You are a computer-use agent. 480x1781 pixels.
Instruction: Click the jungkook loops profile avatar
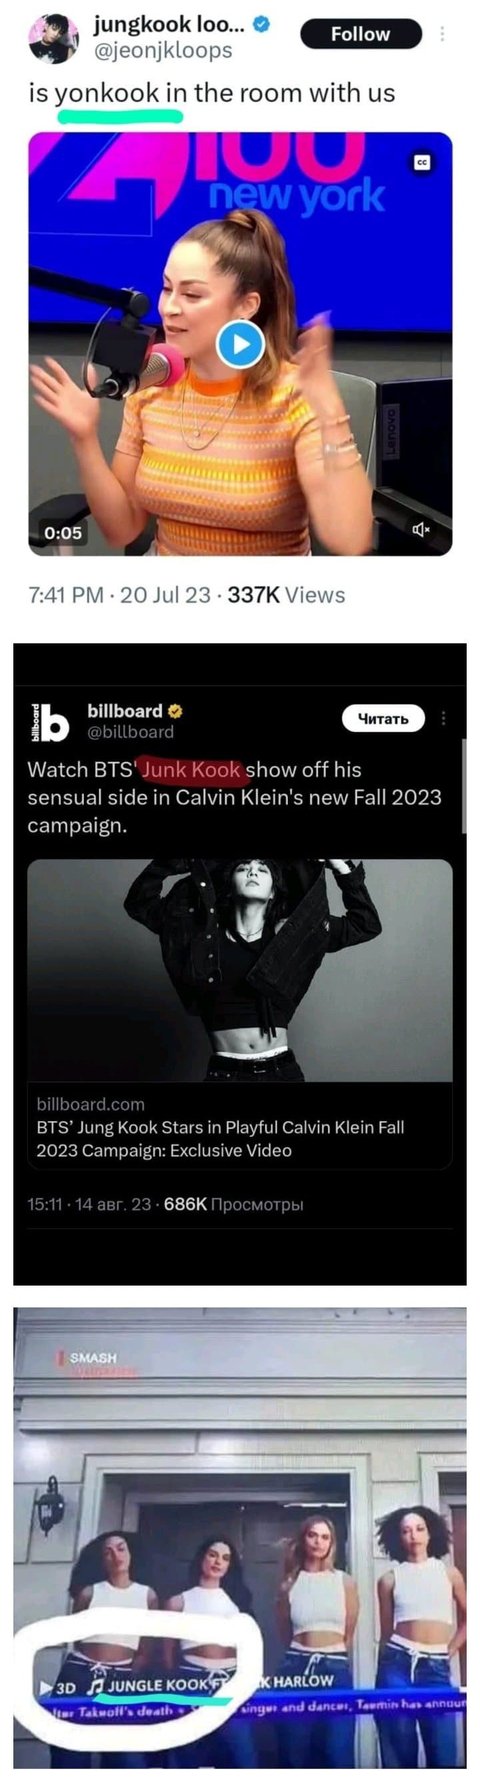(x=53, y=38)
